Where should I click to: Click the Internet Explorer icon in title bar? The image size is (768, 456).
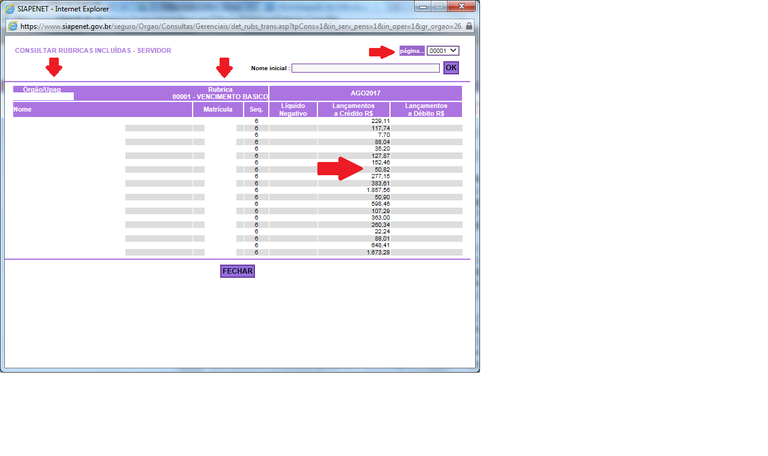point(9,8)
